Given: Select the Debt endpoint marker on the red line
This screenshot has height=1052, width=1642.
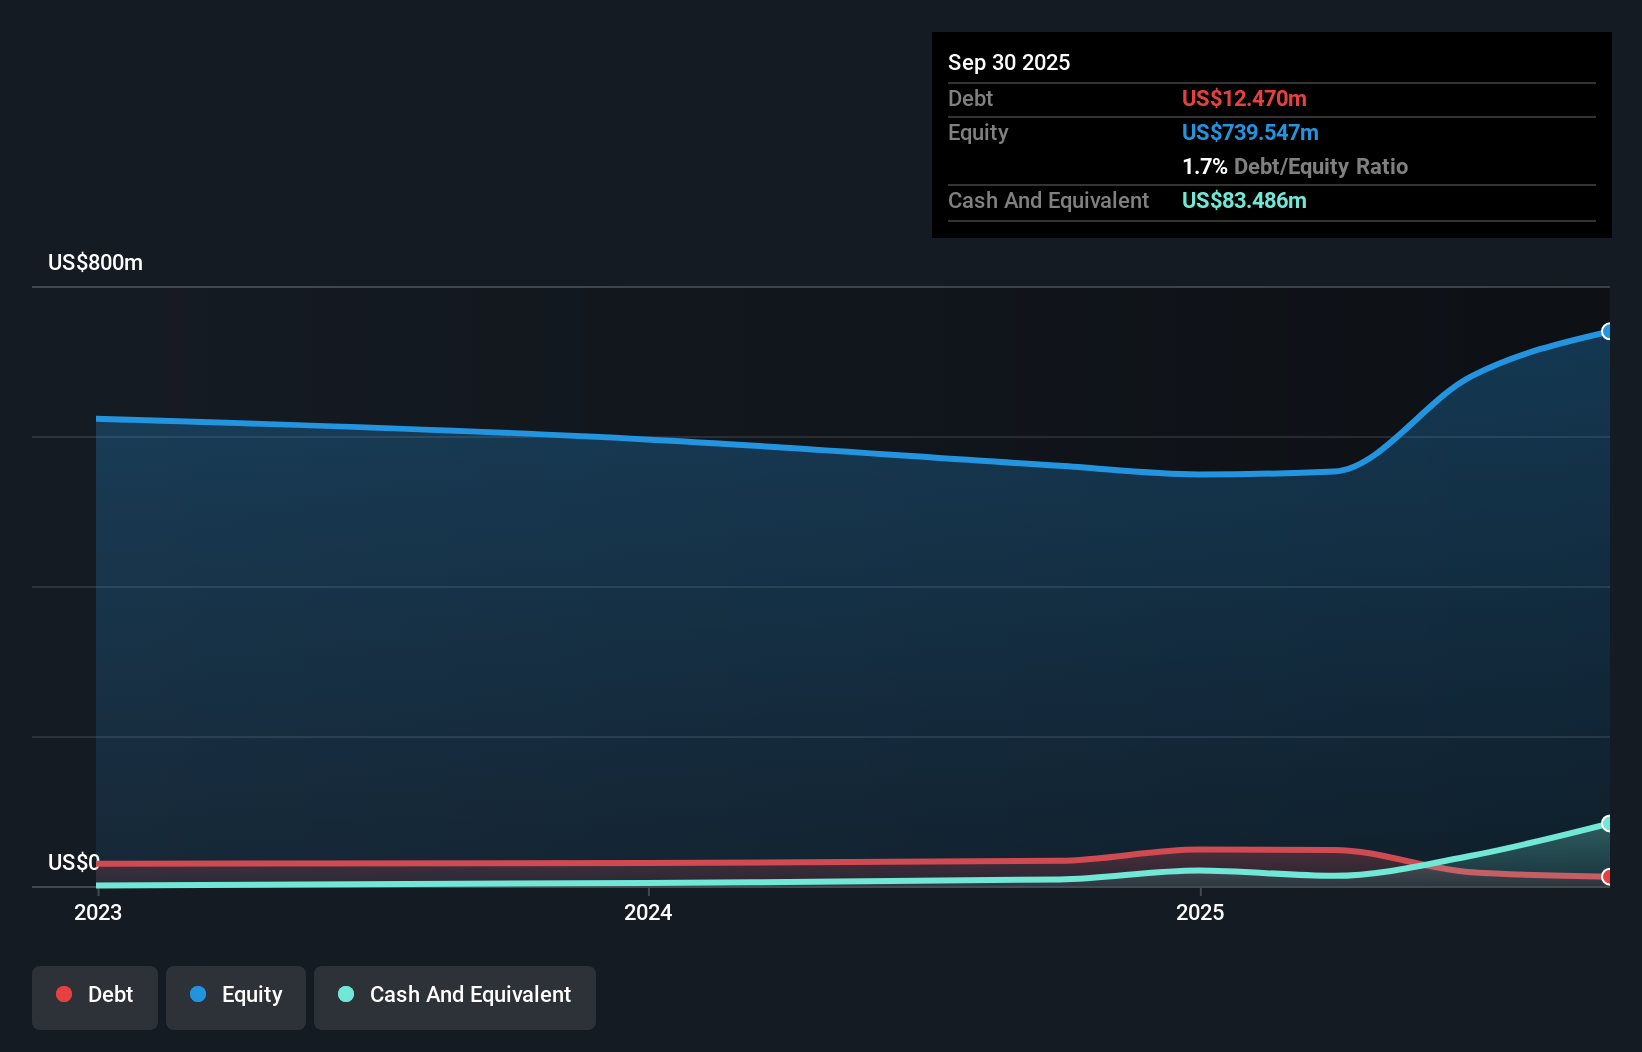Looking at the screenshot, I should (1608, 877).
